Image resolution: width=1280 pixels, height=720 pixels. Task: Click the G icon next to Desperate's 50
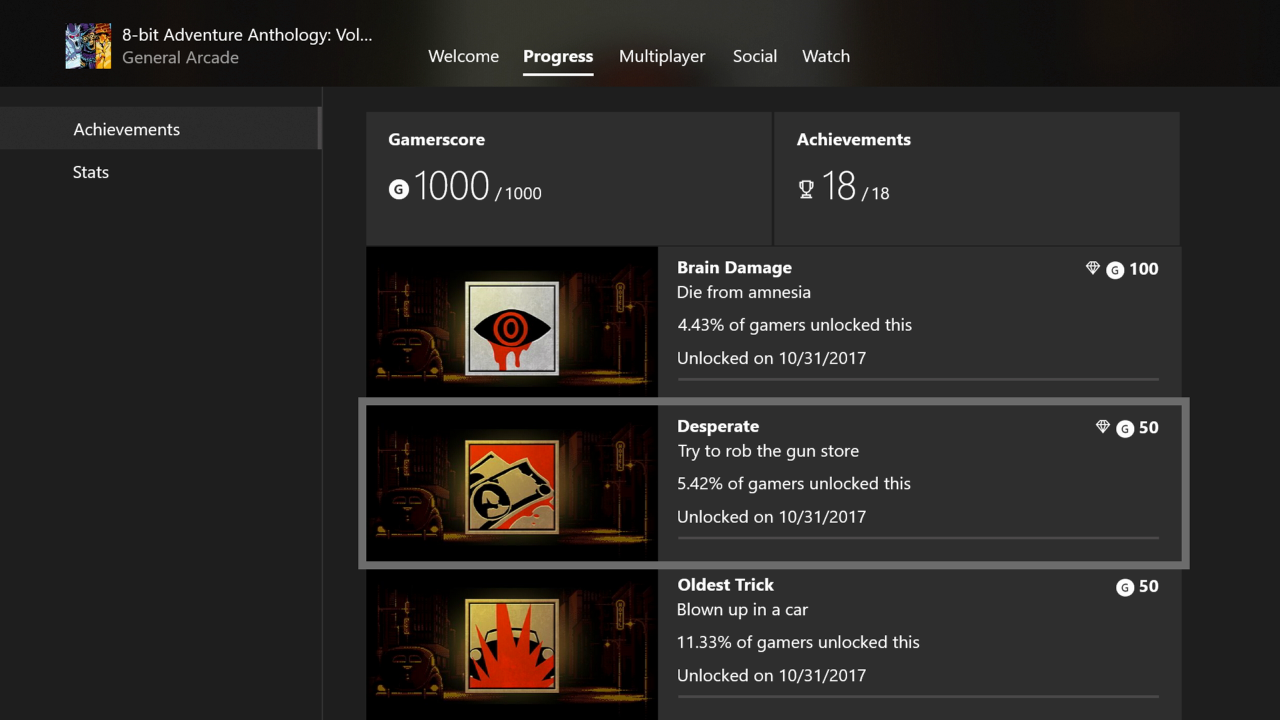(x=1125, y=428)
